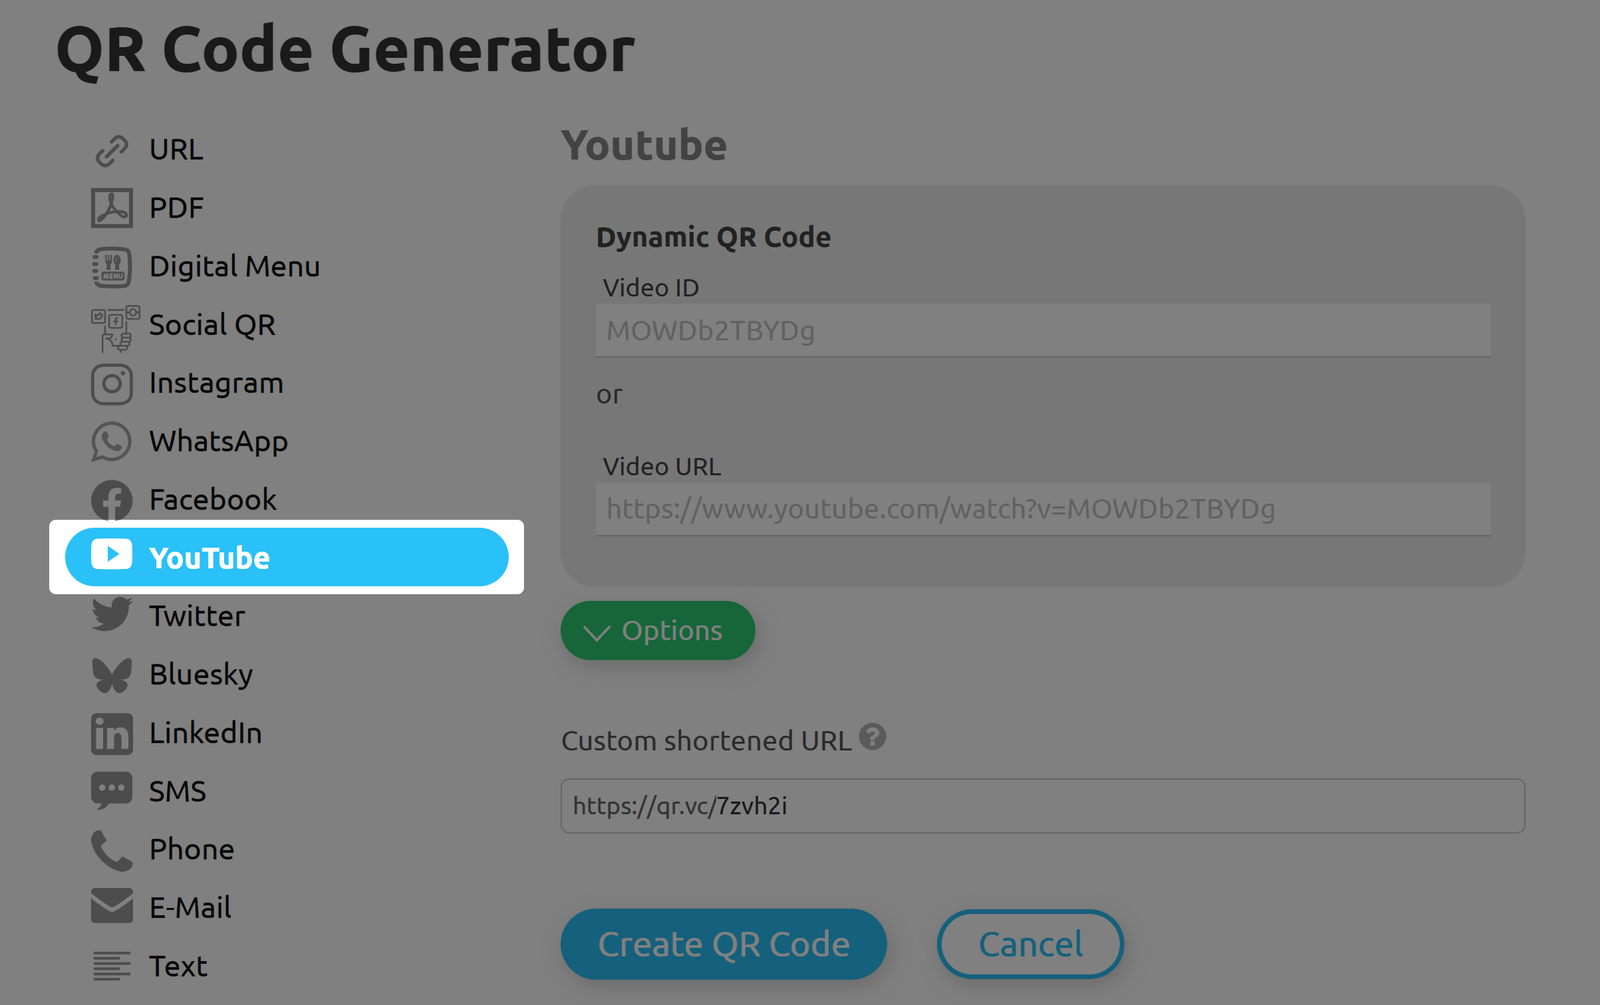The width and height of the screenshot is (1600, 1005).
Task: Open the URL QR code type
Action: pos(175,149)
